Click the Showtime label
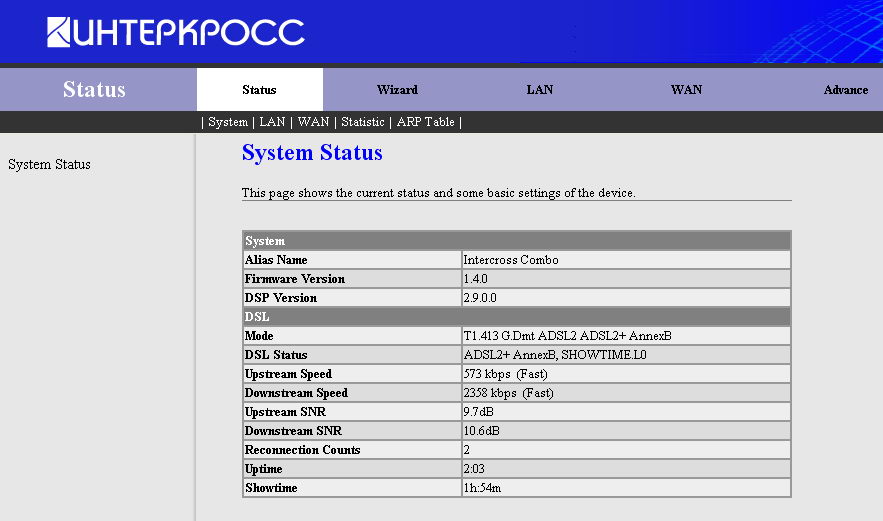The width and height of the screenshot is (883, 521). 271,488
